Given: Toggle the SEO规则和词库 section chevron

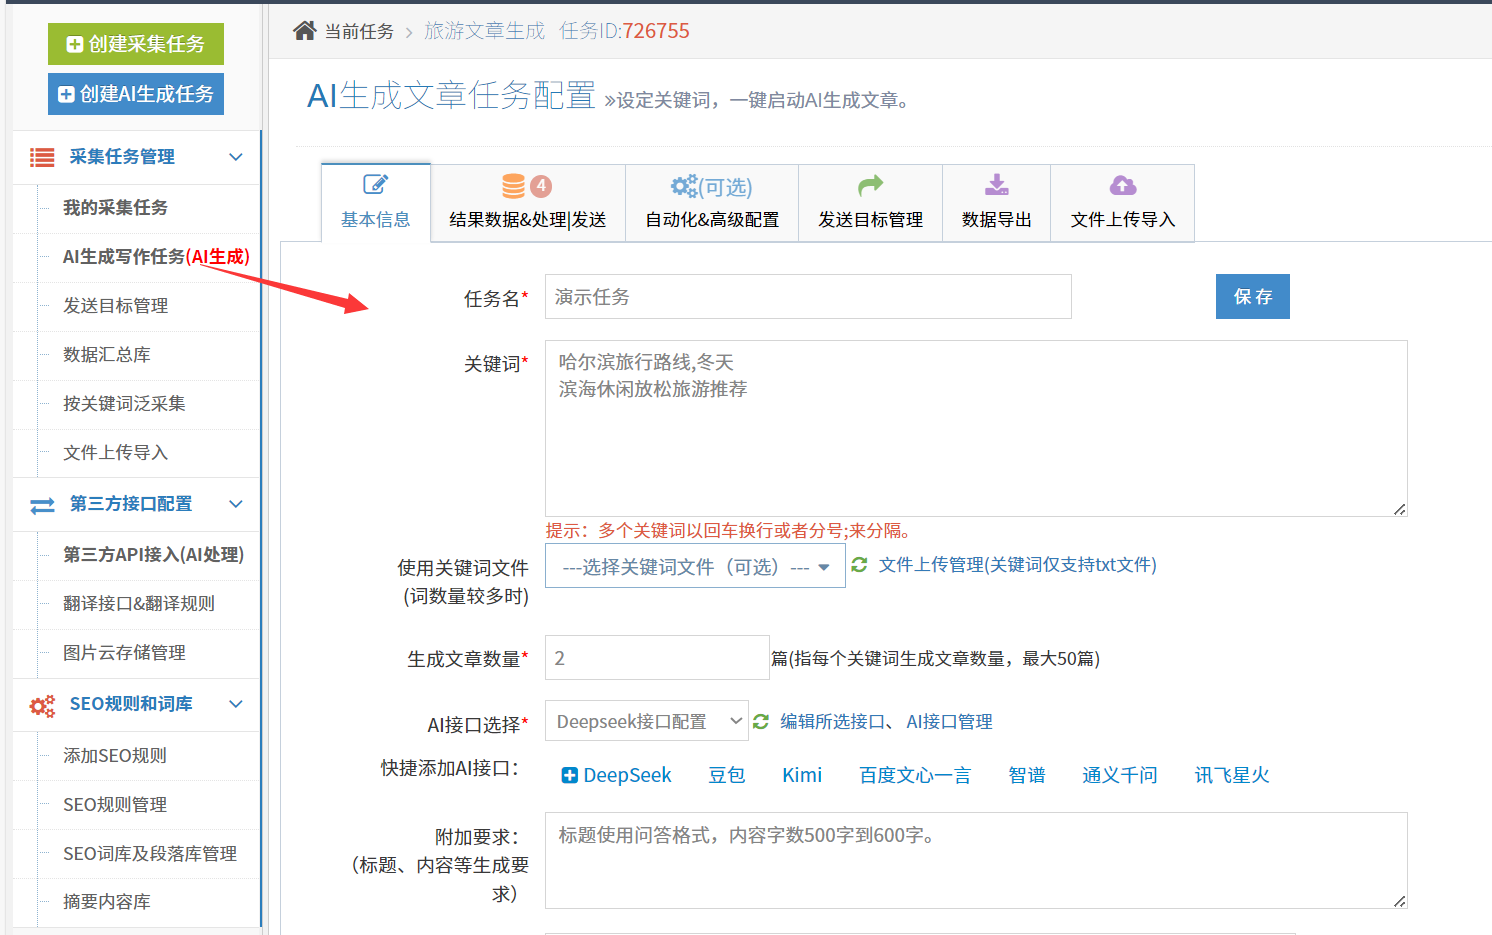Looking at the screenshot, I should pos(236,704).
